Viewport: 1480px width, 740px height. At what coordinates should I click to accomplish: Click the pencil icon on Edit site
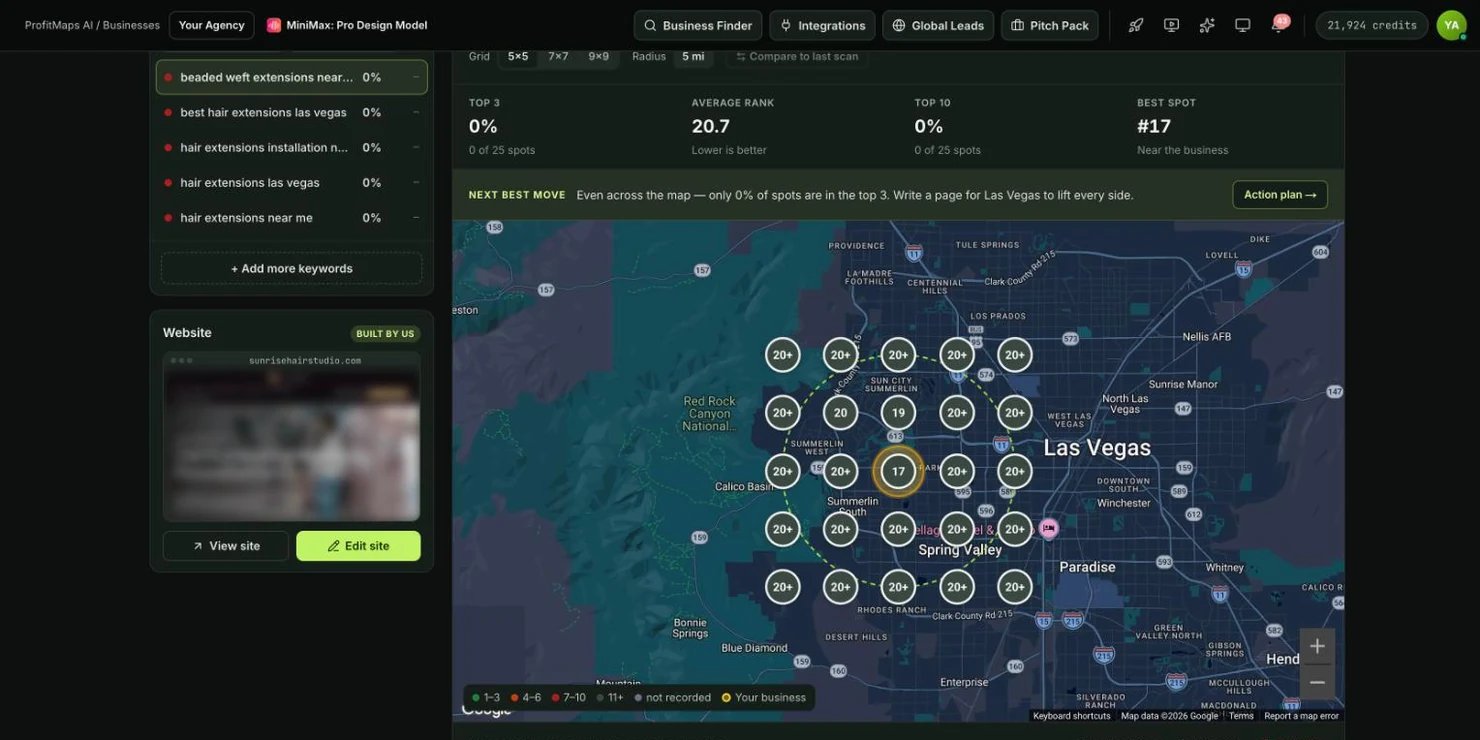334,546
